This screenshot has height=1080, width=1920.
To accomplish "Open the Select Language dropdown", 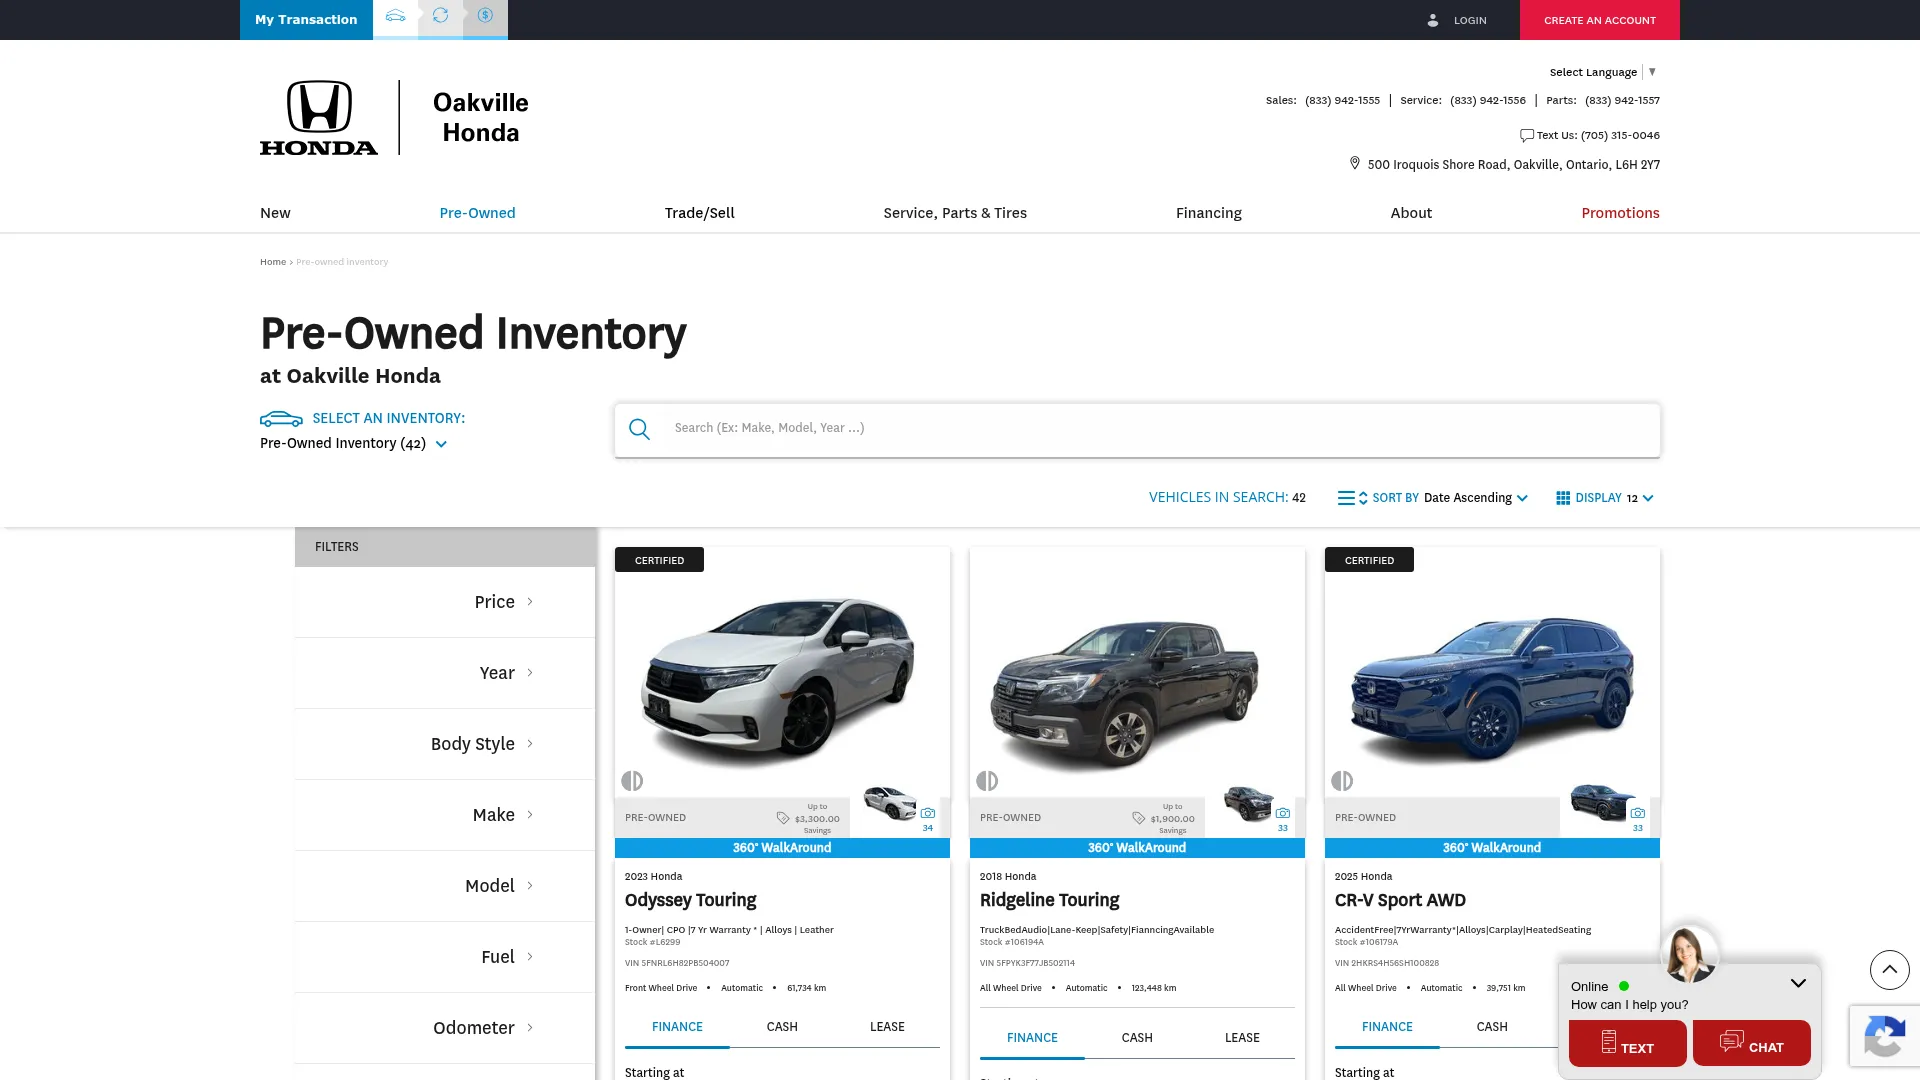I will [1603, 72].
